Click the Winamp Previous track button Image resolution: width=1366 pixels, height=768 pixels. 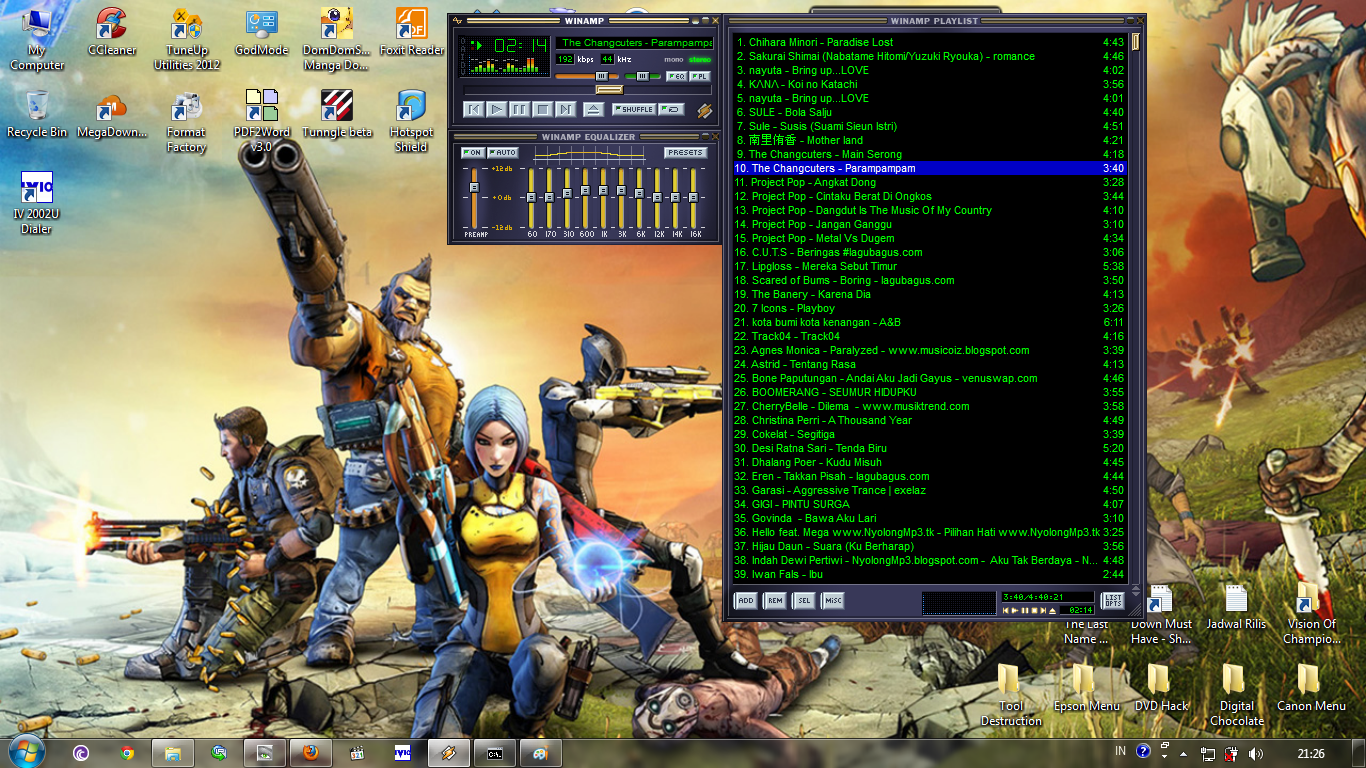pyautogui.click(x=474, y=109)
